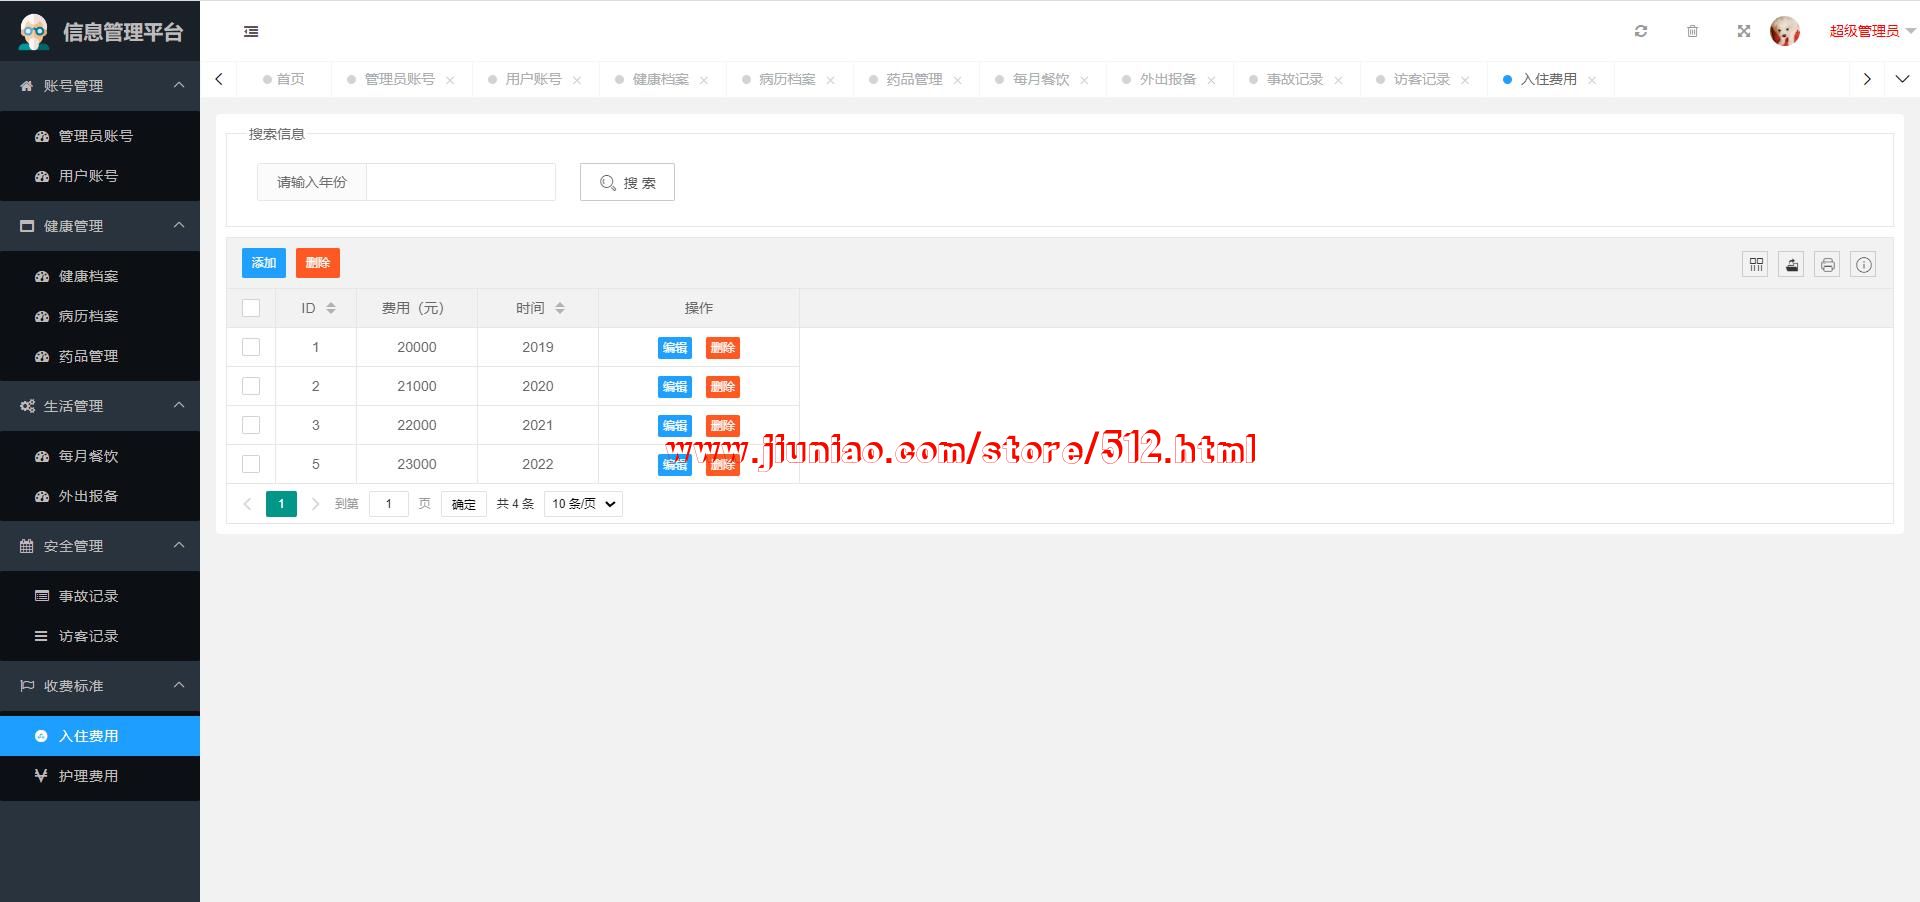Collapse the 健康管理 menu group
The image size is (1920, 902).
click(100, 226)
